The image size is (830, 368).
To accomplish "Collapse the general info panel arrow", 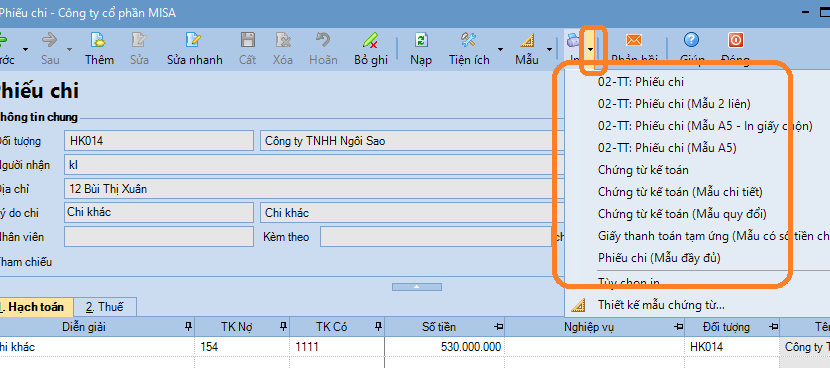I will 417,286.
